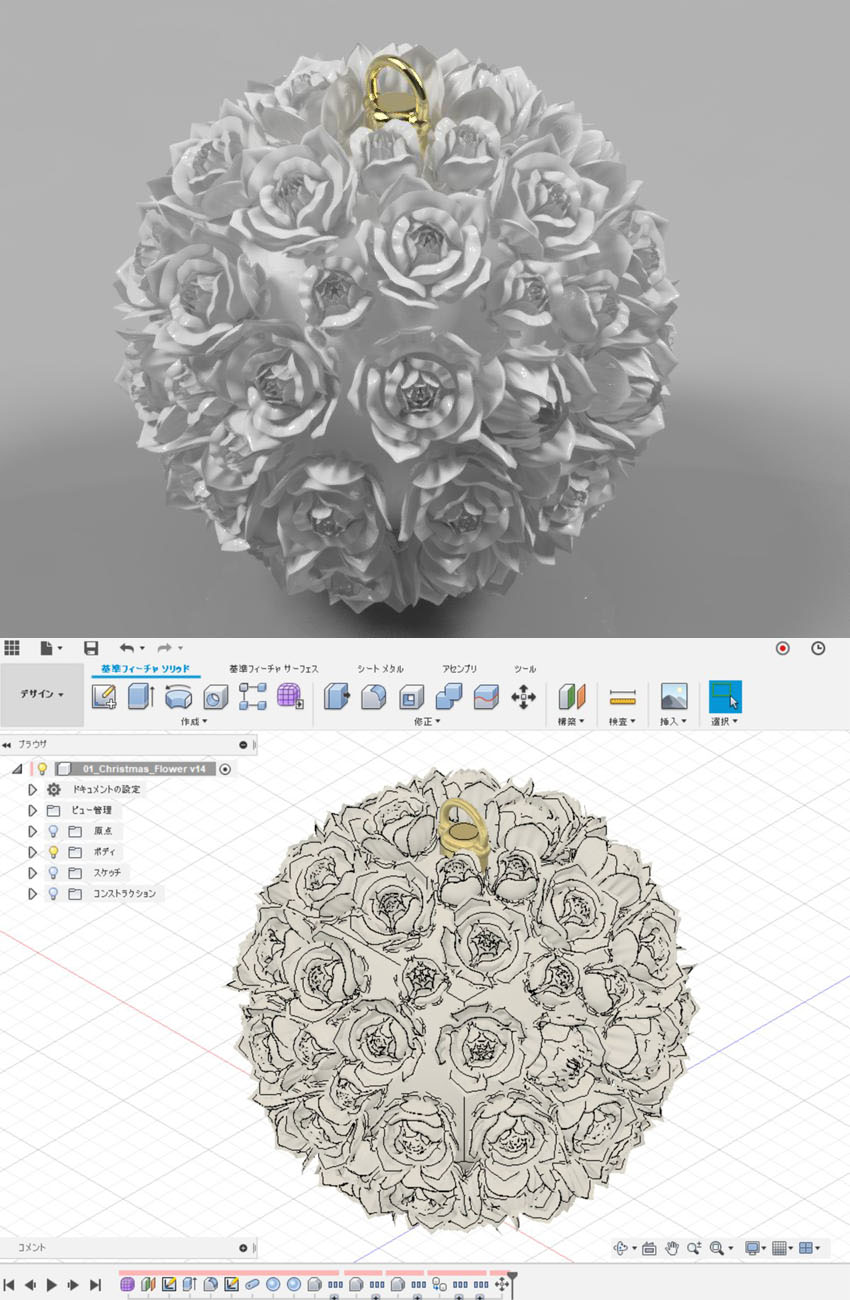850x1300 pixels.
Task: Toggle visibility bulb of ボディ folder
Action: (x=53, y=852)
